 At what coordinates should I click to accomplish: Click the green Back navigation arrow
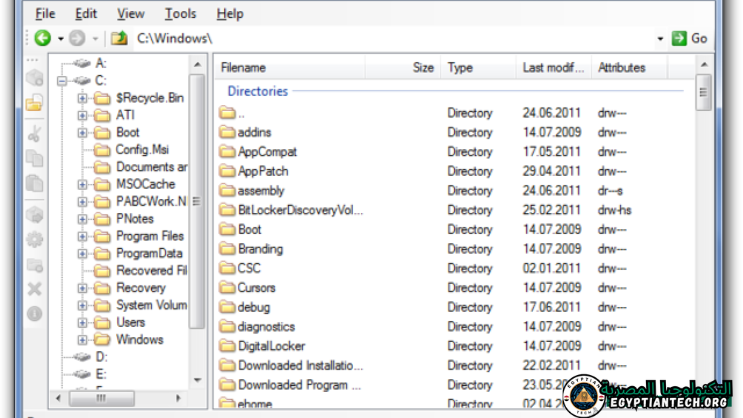pos(42,38)
